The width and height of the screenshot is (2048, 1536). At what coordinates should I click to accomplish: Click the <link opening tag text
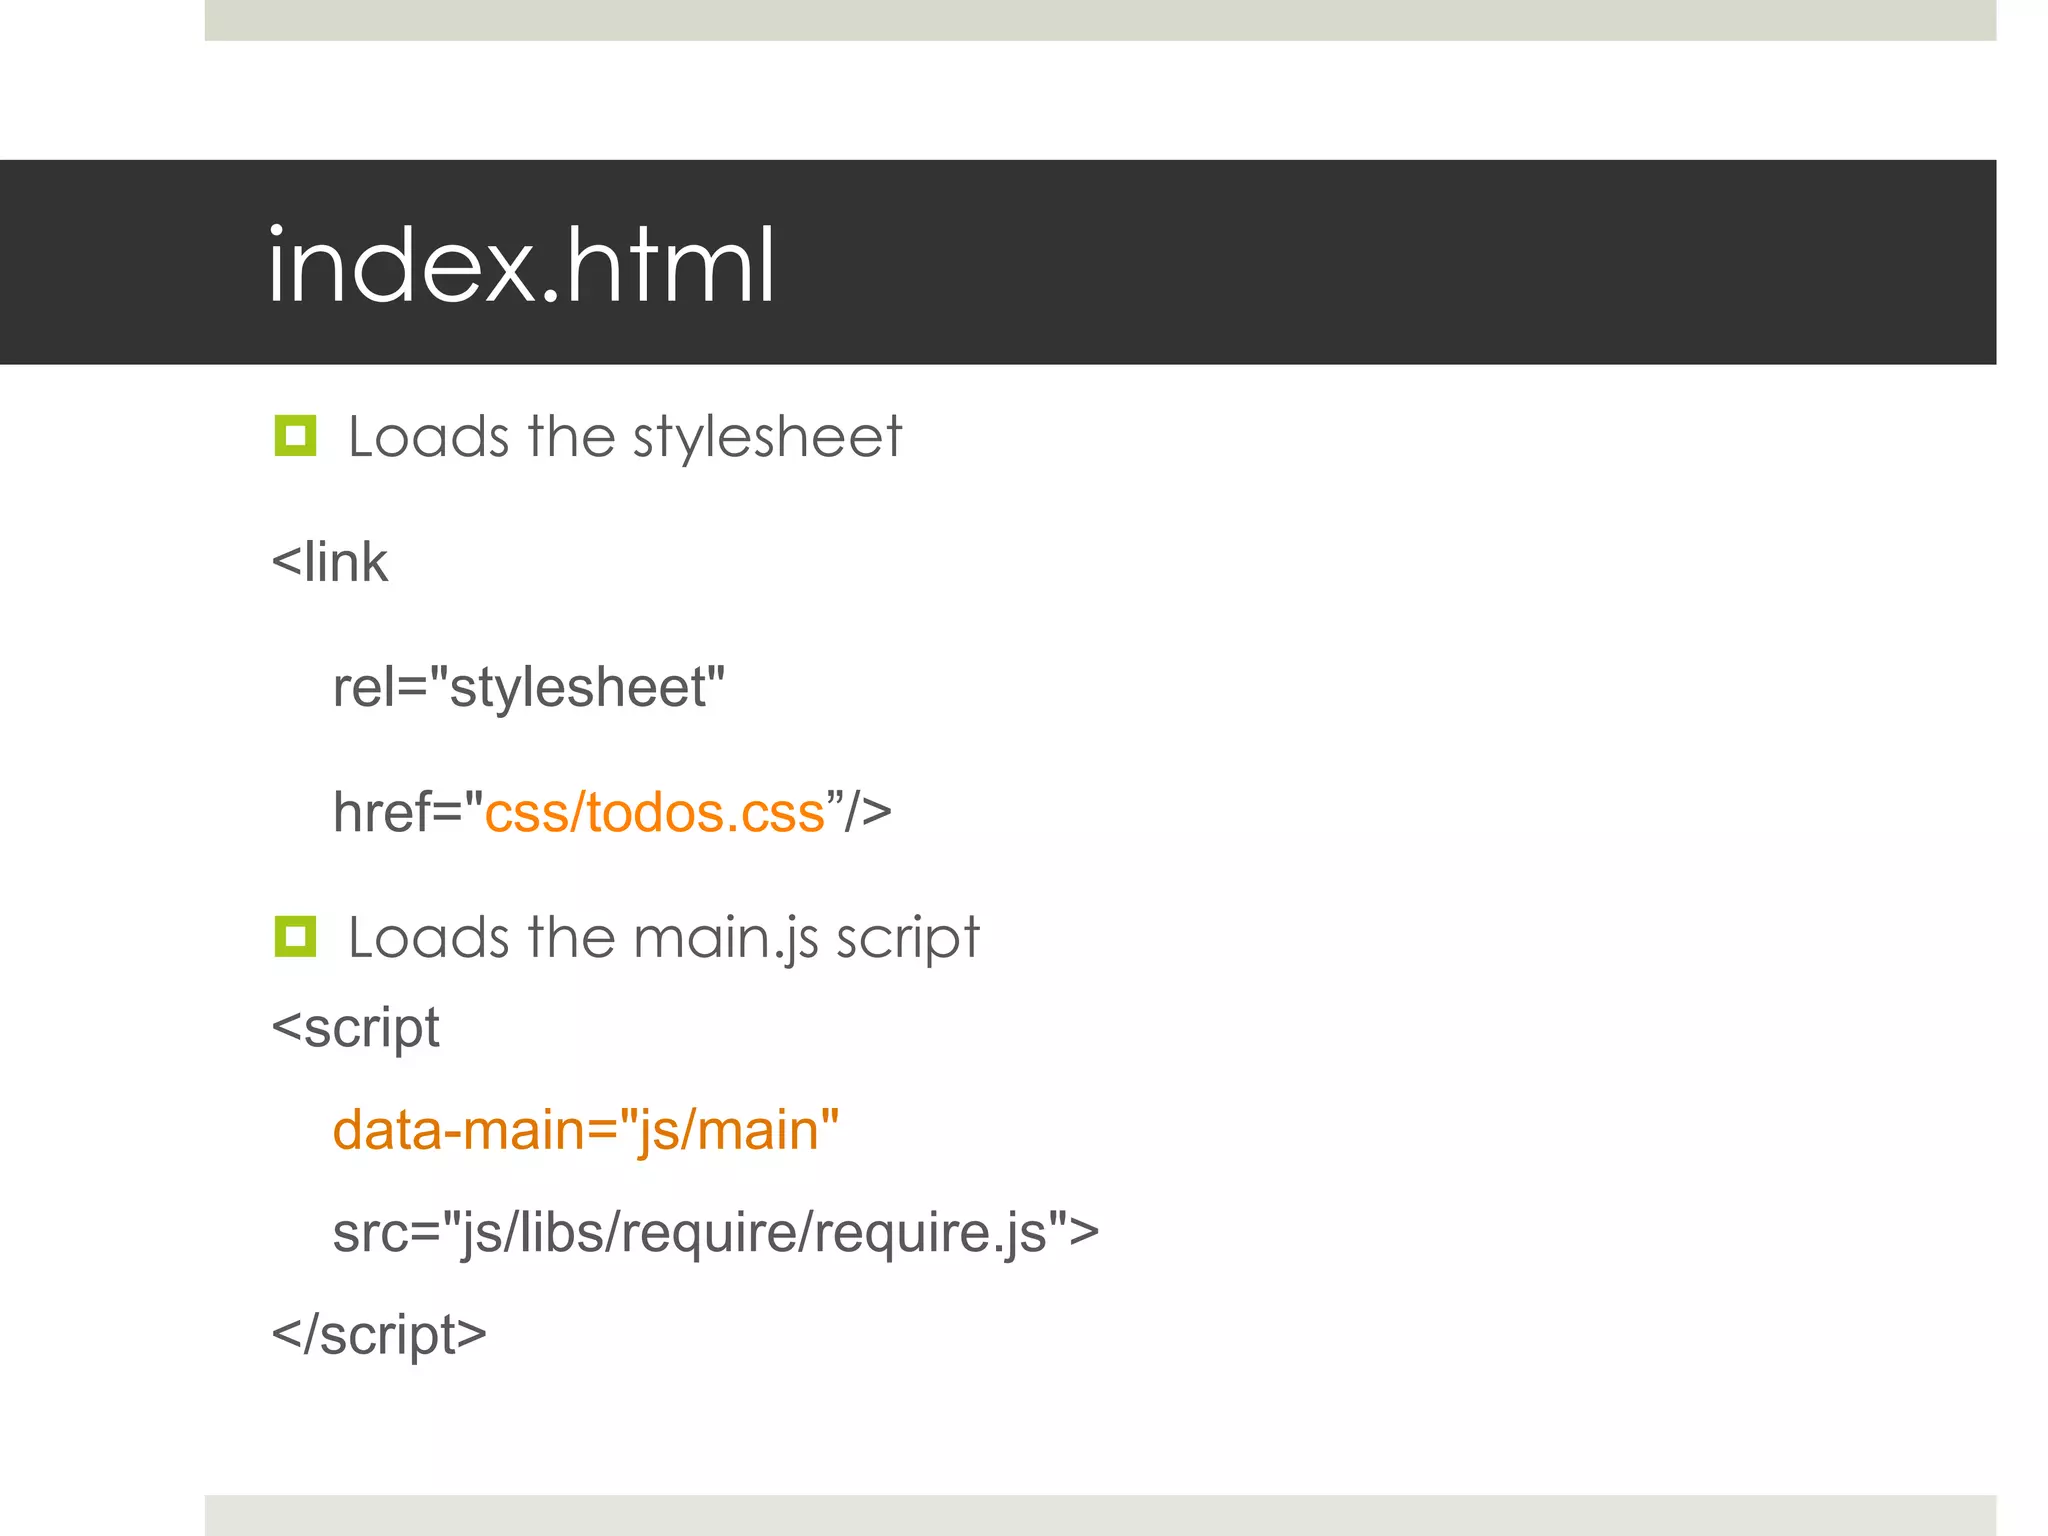pos(329,562)
